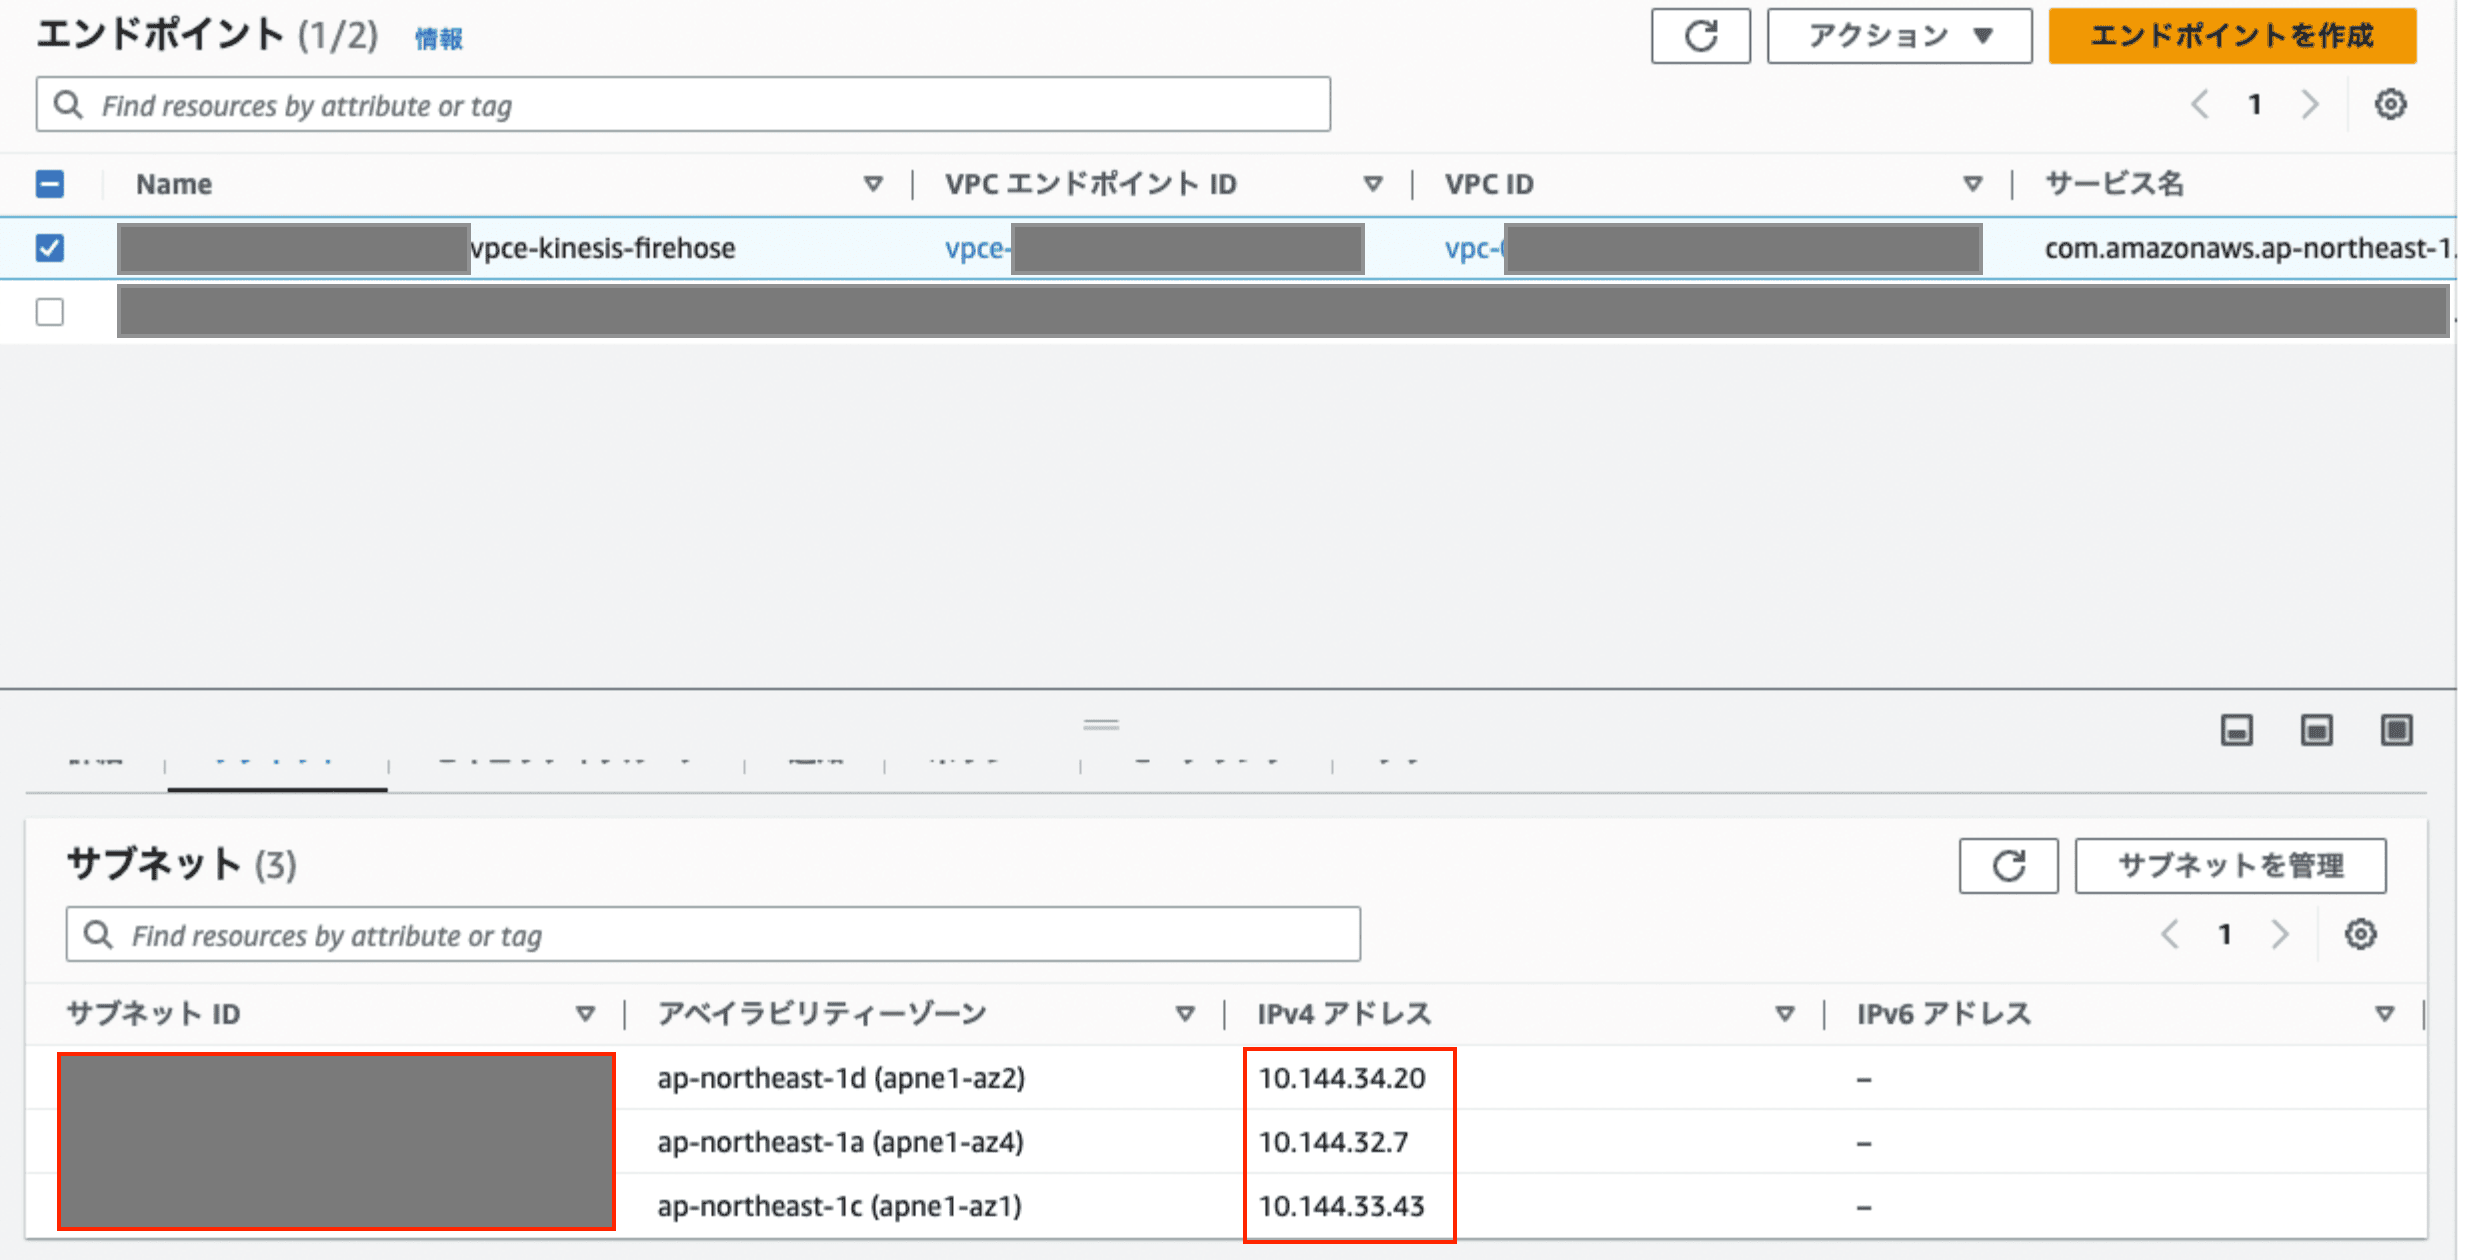The height and width of the screenshot is (1260, 2472).
Task: Sort by IPv4 アドレス column arrow
Action: 1784,1014
